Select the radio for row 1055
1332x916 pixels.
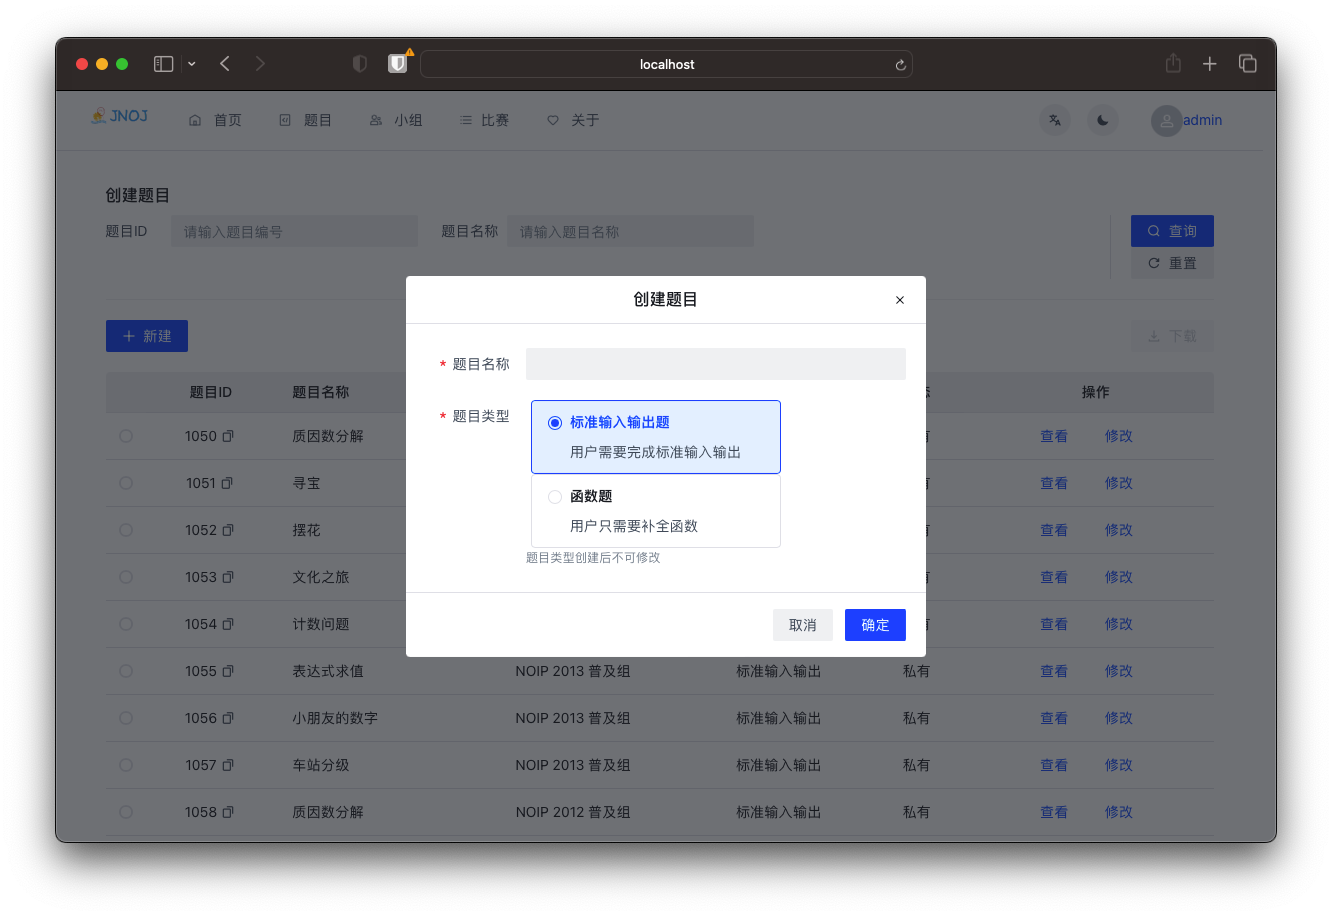click(126, 671)
